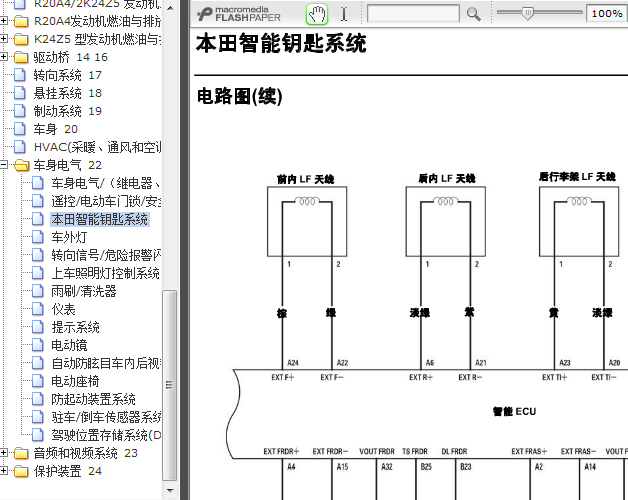Expand the K24Z5 型发动机燃油 folder
Image resolution: width=628 pixels, height=500 pixels.
pos(4,39)
